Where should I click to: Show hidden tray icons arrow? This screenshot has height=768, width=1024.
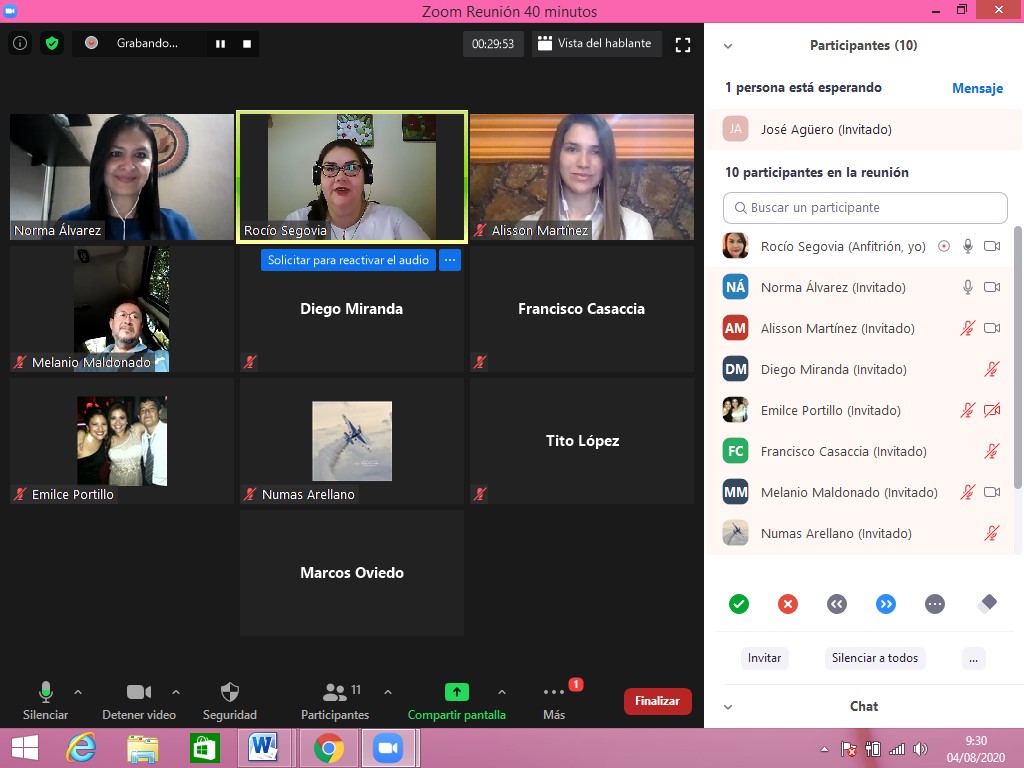(x=824, y=749)
